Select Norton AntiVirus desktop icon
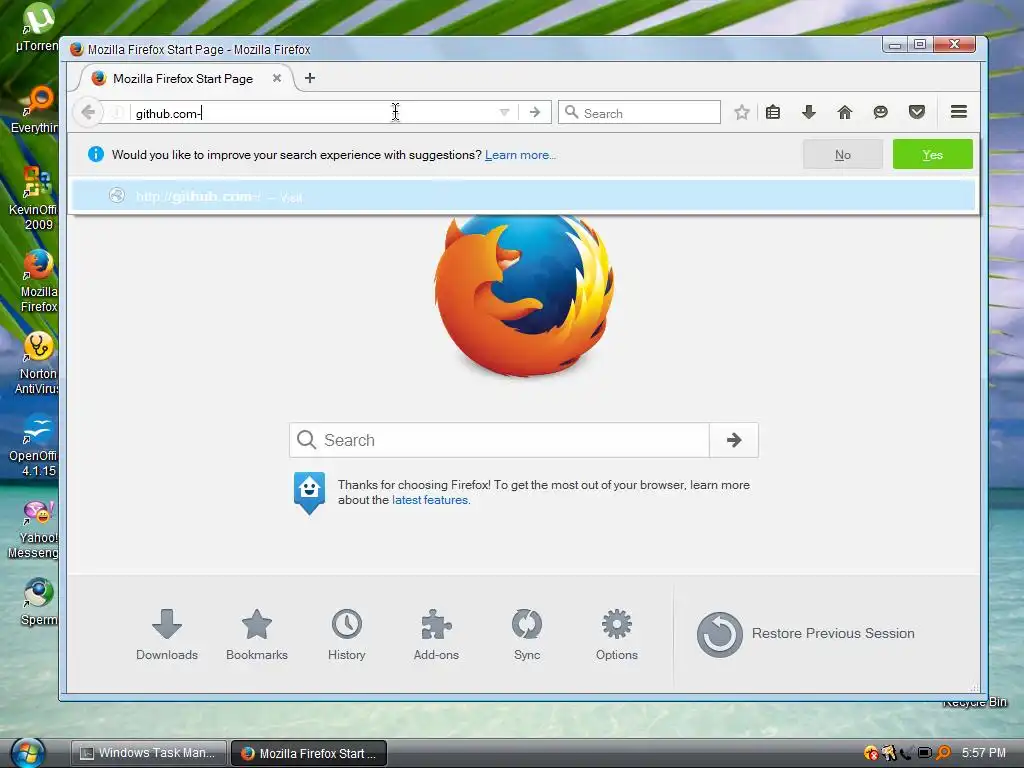Image resolution: width=1024 pixels, height=768 pixels. [x=37, y=363]
